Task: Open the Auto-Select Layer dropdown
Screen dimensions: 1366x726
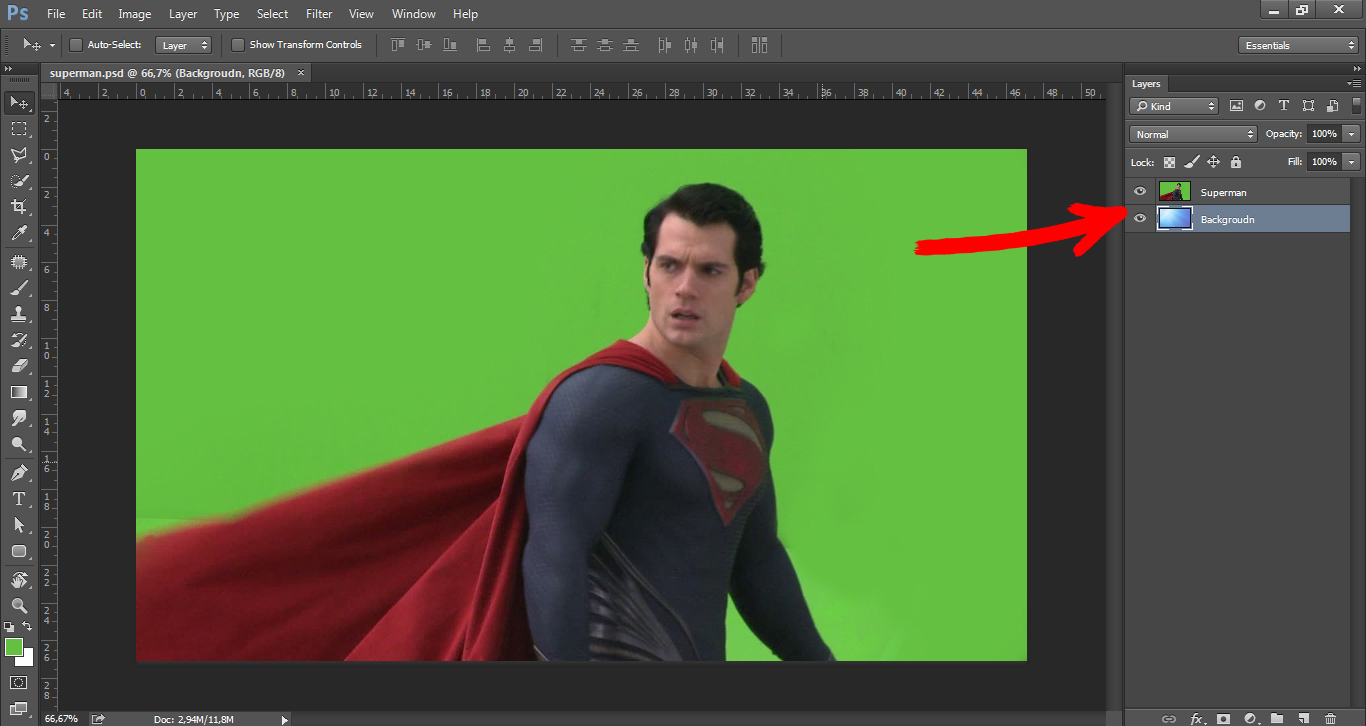Action: pos(184,45)
